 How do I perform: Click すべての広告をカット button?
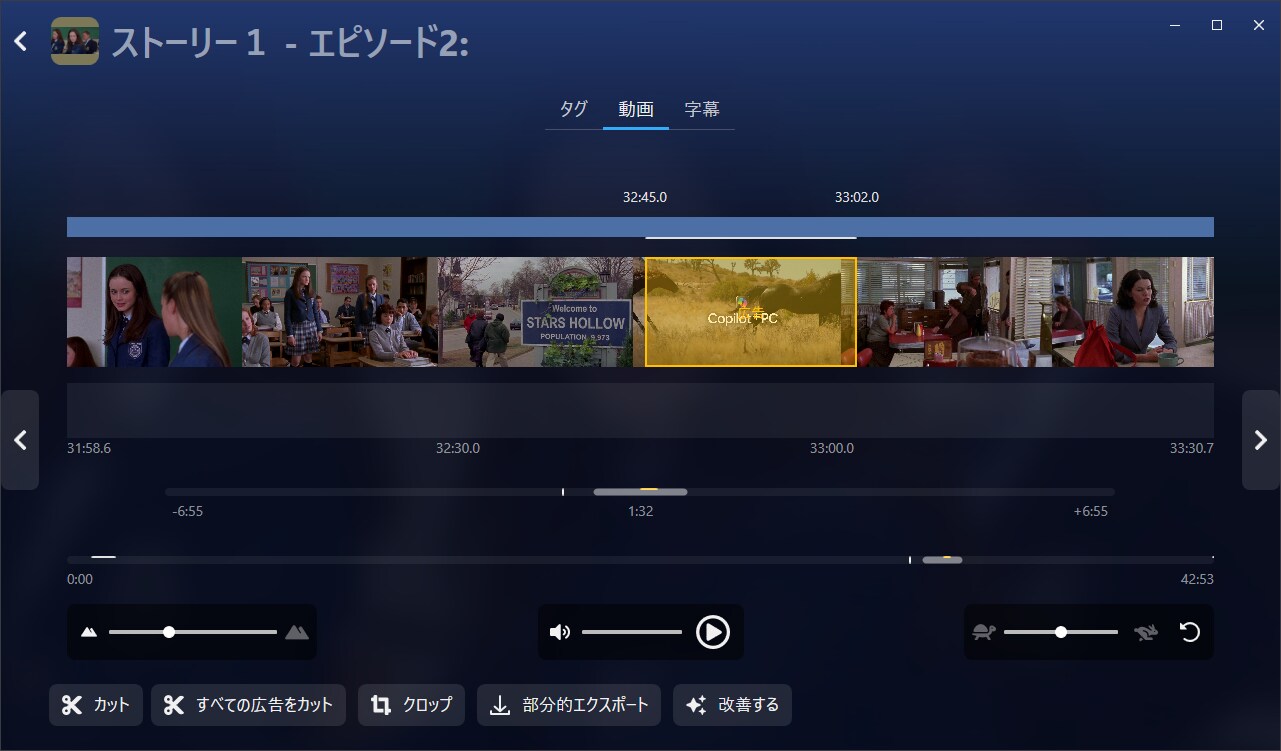[249, 705]
